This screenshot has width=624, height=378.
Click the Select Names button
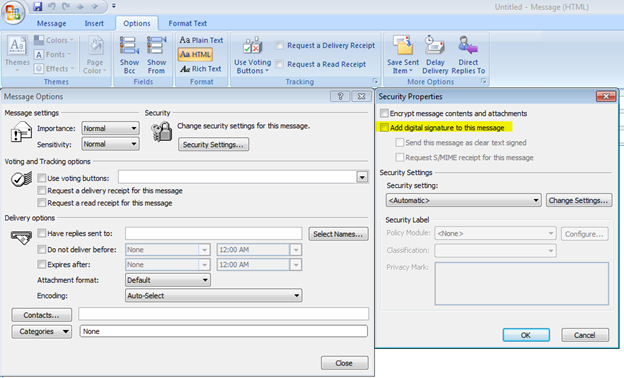(338, 234)
